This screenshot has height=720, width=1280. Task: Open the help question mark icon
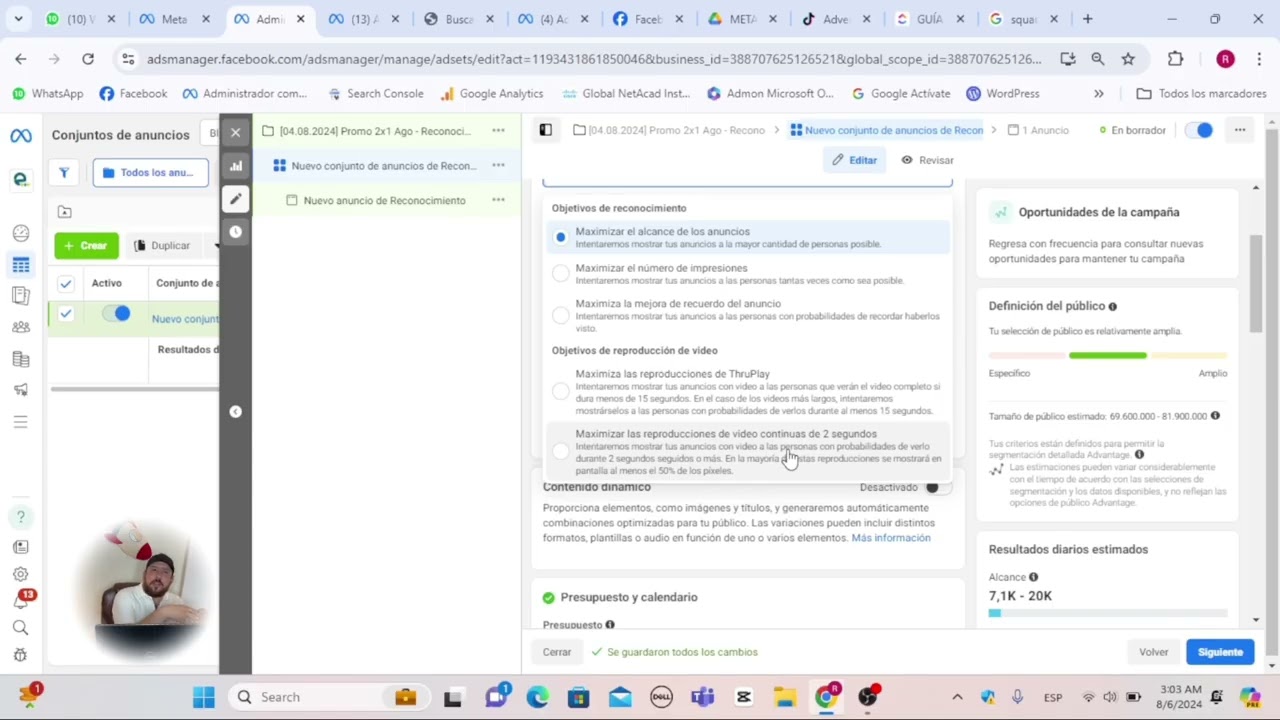21,517
